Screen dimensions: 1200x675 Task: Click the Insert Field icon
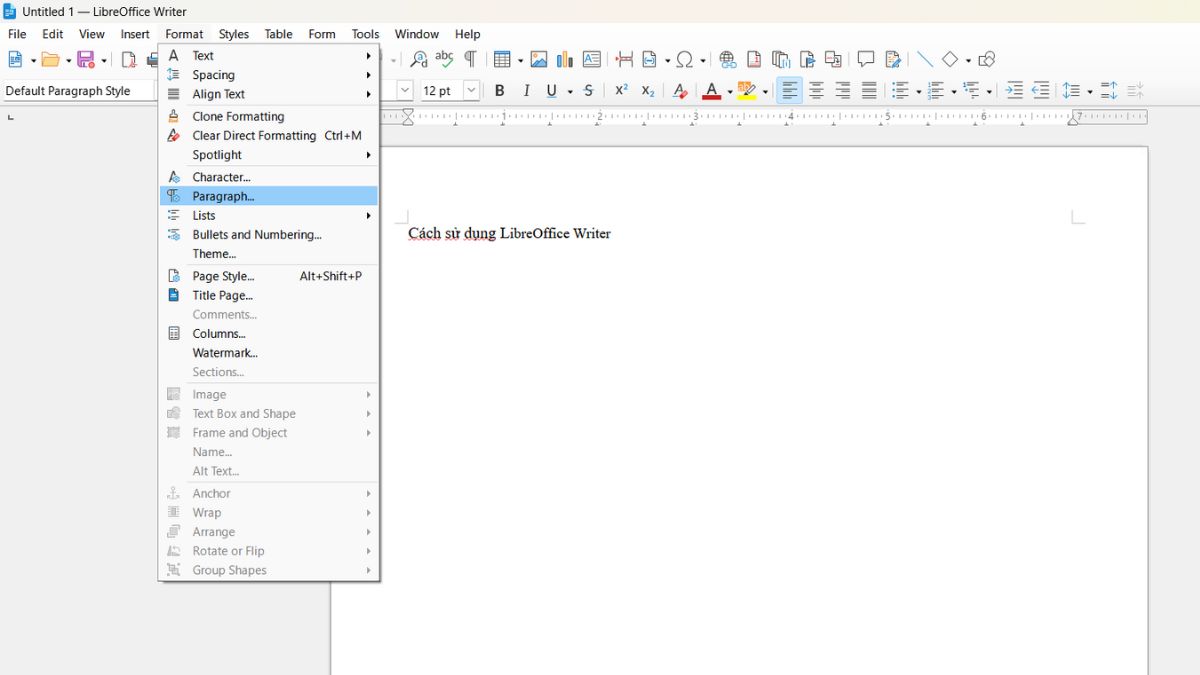coord(650,59)
